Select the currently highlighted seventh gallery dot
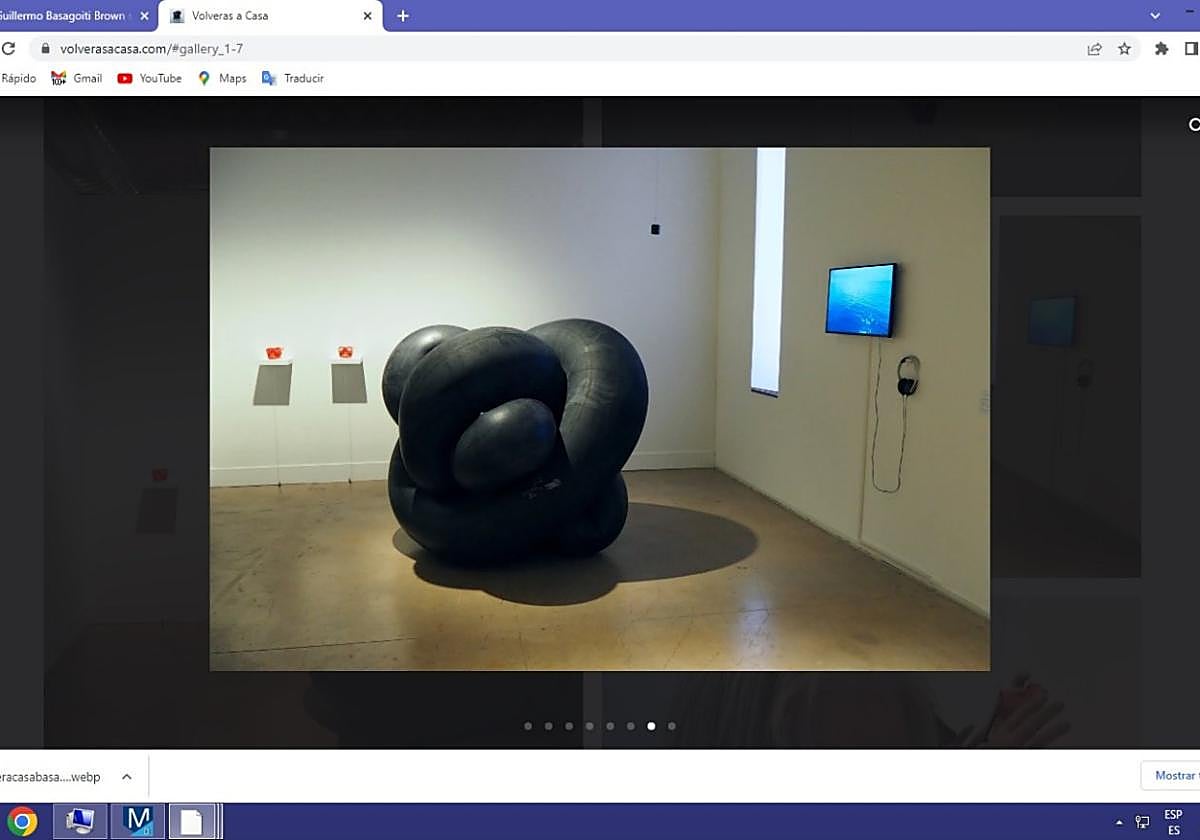1200x840 pixels. point(651,726)
